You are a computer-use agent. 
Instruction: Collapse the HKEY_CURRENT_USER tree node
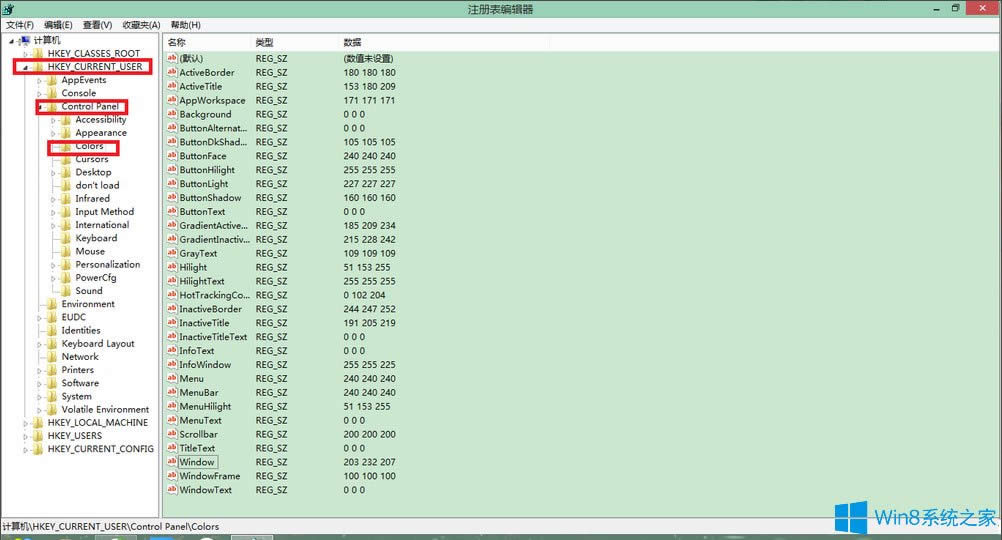(23, 67)
